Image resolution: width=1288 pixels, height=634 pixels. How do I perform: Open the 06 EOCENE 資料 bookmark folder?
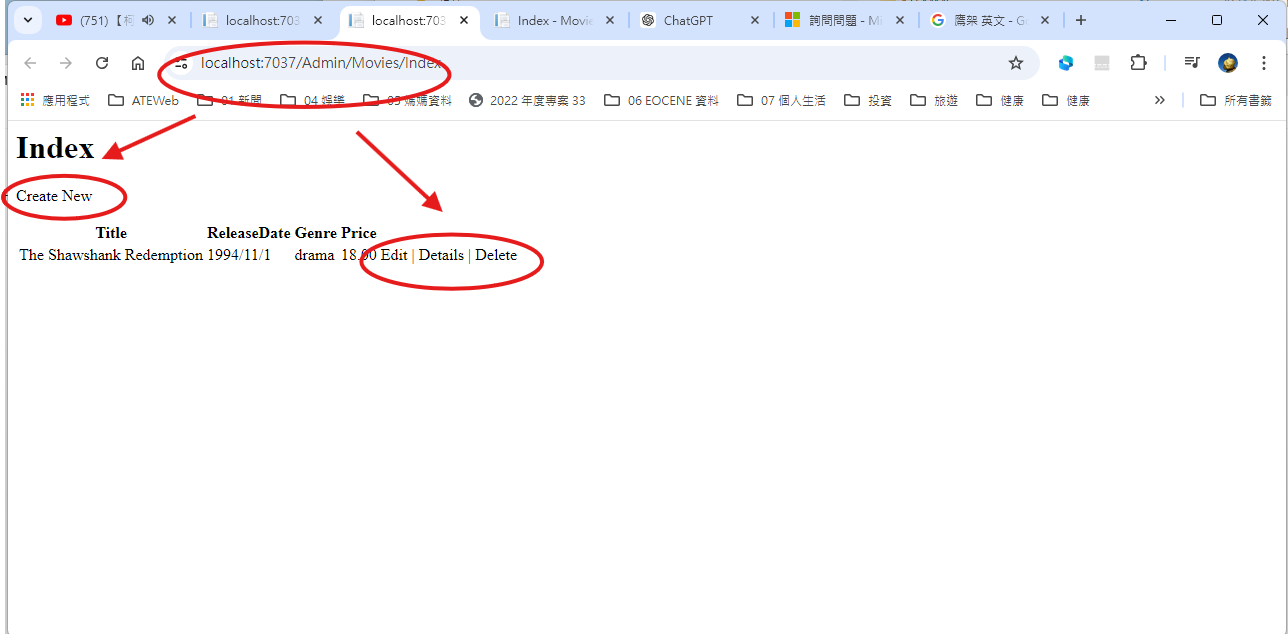(661, 100)
